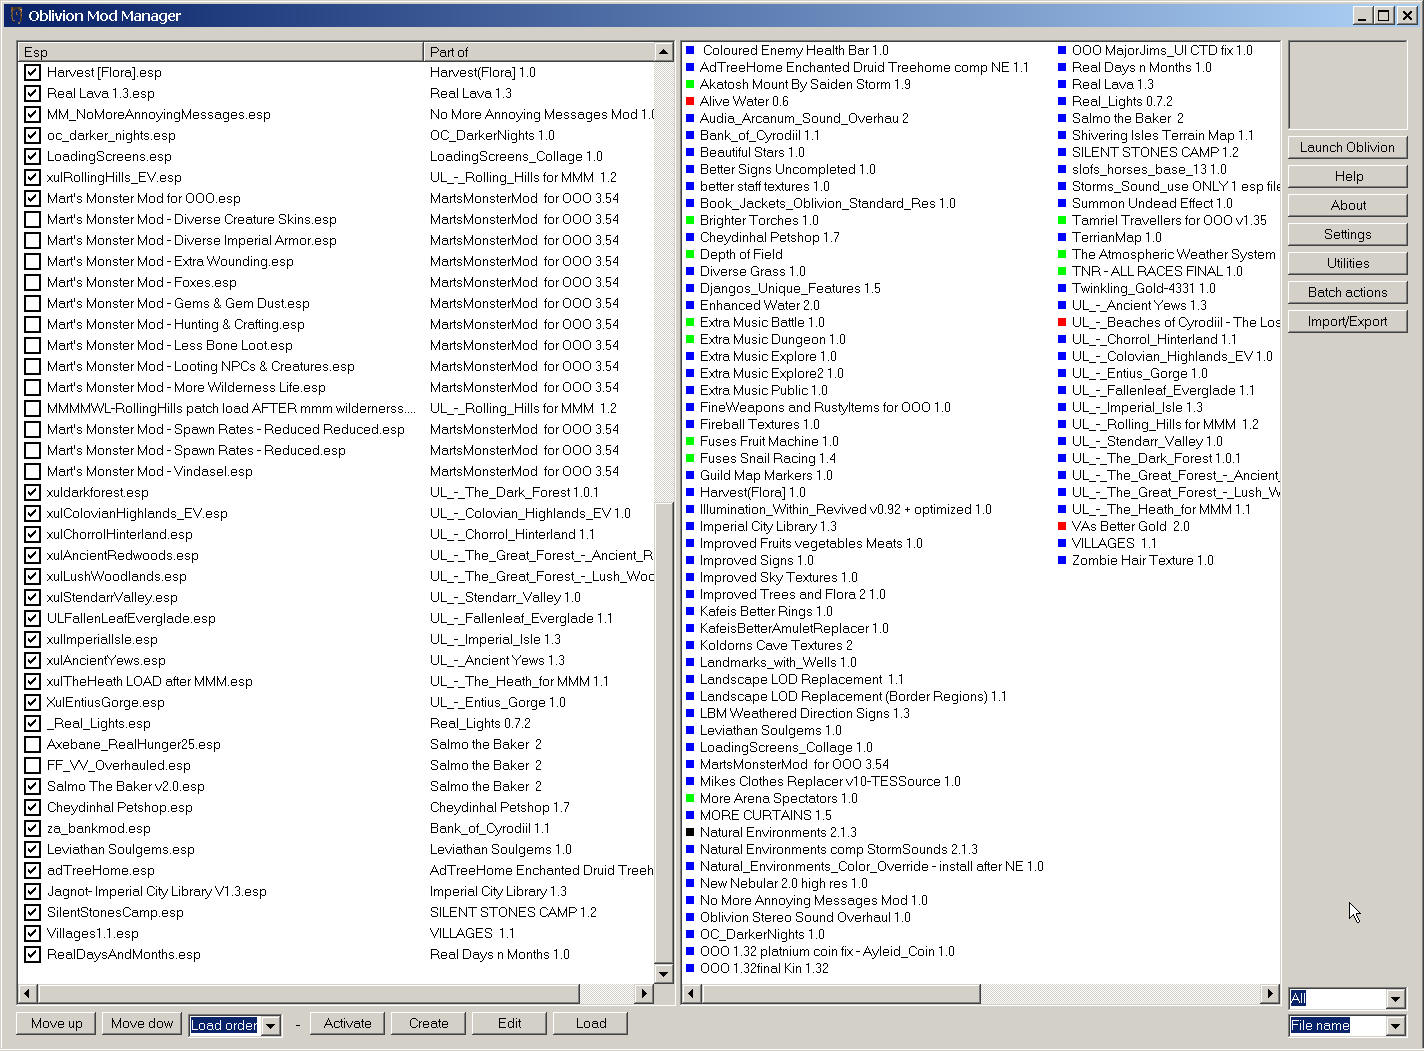Click the Create button
This screenshot has height=1051, width=1424.
point(428,1023)
